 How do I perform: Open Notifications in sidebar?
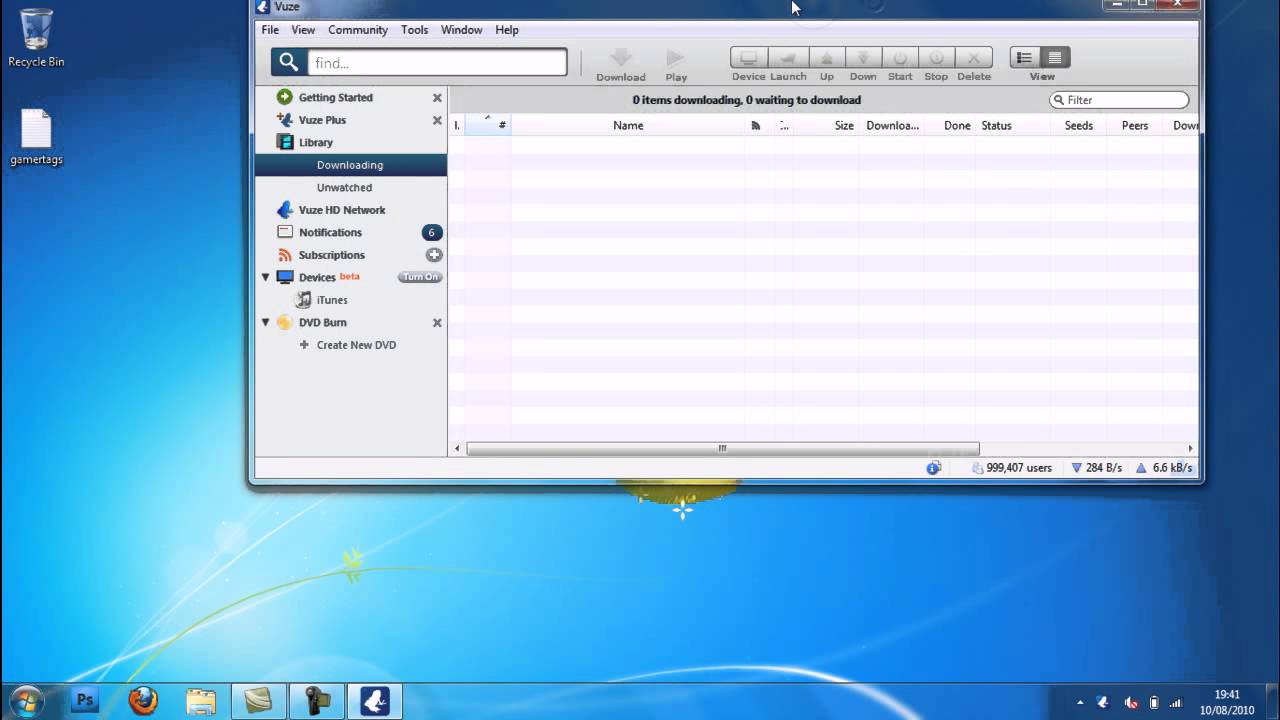[x=330, y=232]
